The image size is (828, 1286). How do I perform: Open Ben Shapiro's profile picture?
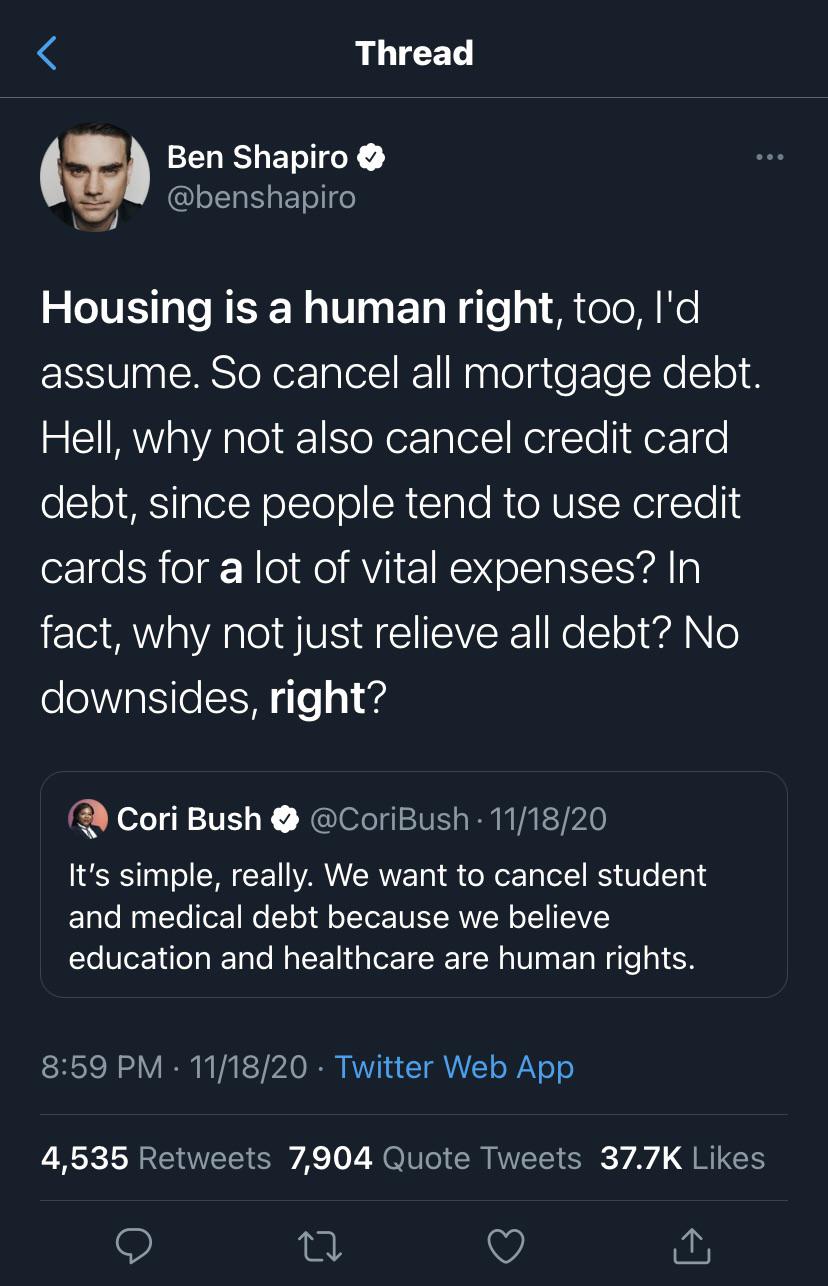tap(94, 177)
